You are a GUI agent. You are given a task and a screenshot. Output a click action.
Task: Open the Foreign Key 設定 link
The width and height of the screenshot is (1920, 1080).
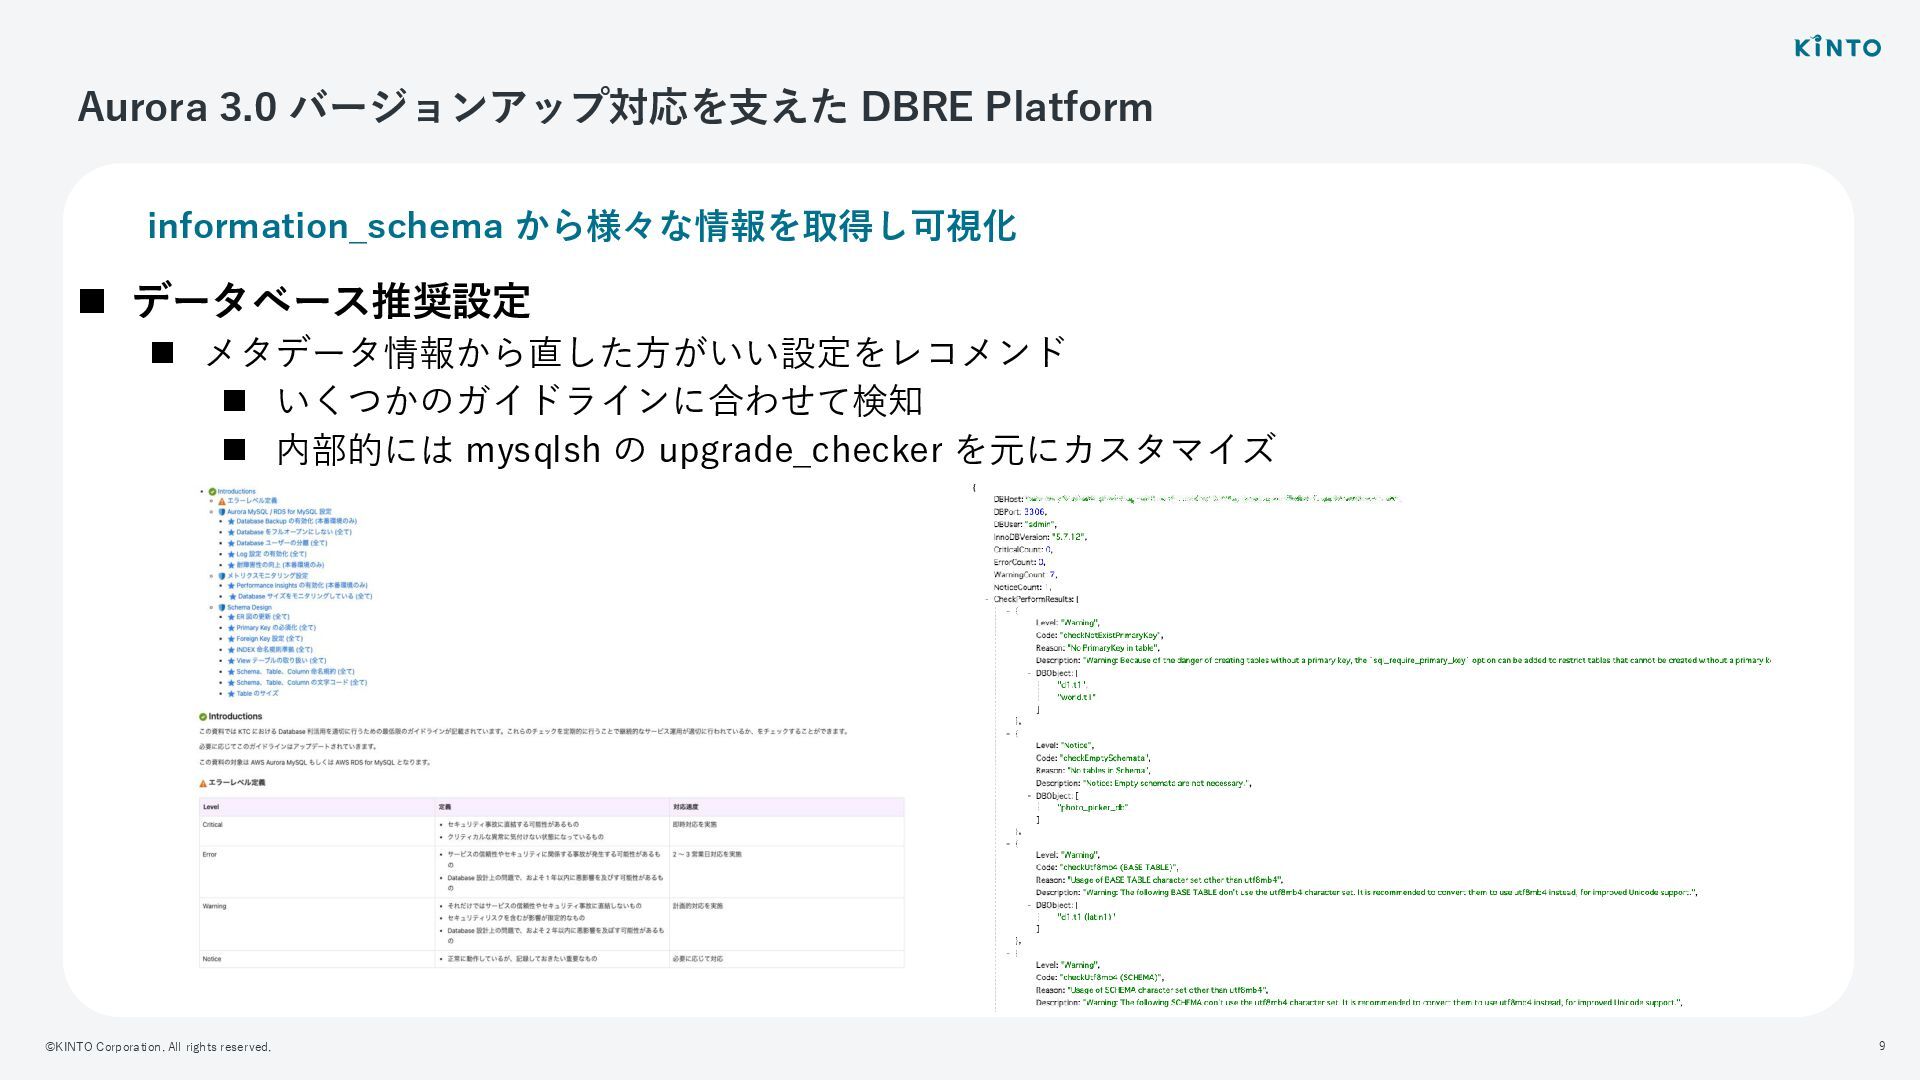[269, 638]
